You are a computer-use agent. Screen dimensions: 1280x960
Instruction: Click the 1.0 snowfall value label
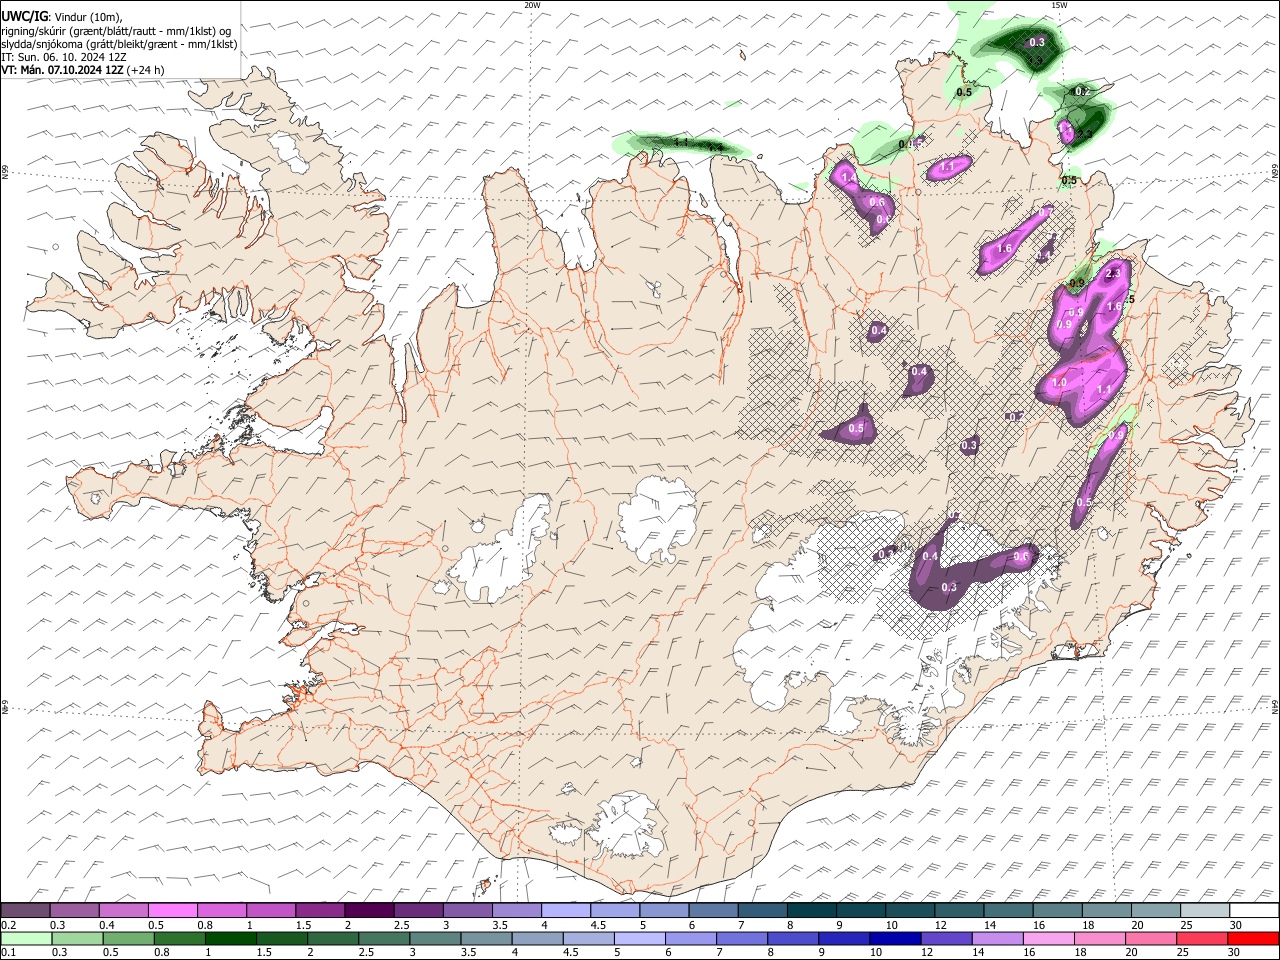(x=1060, y=382)
